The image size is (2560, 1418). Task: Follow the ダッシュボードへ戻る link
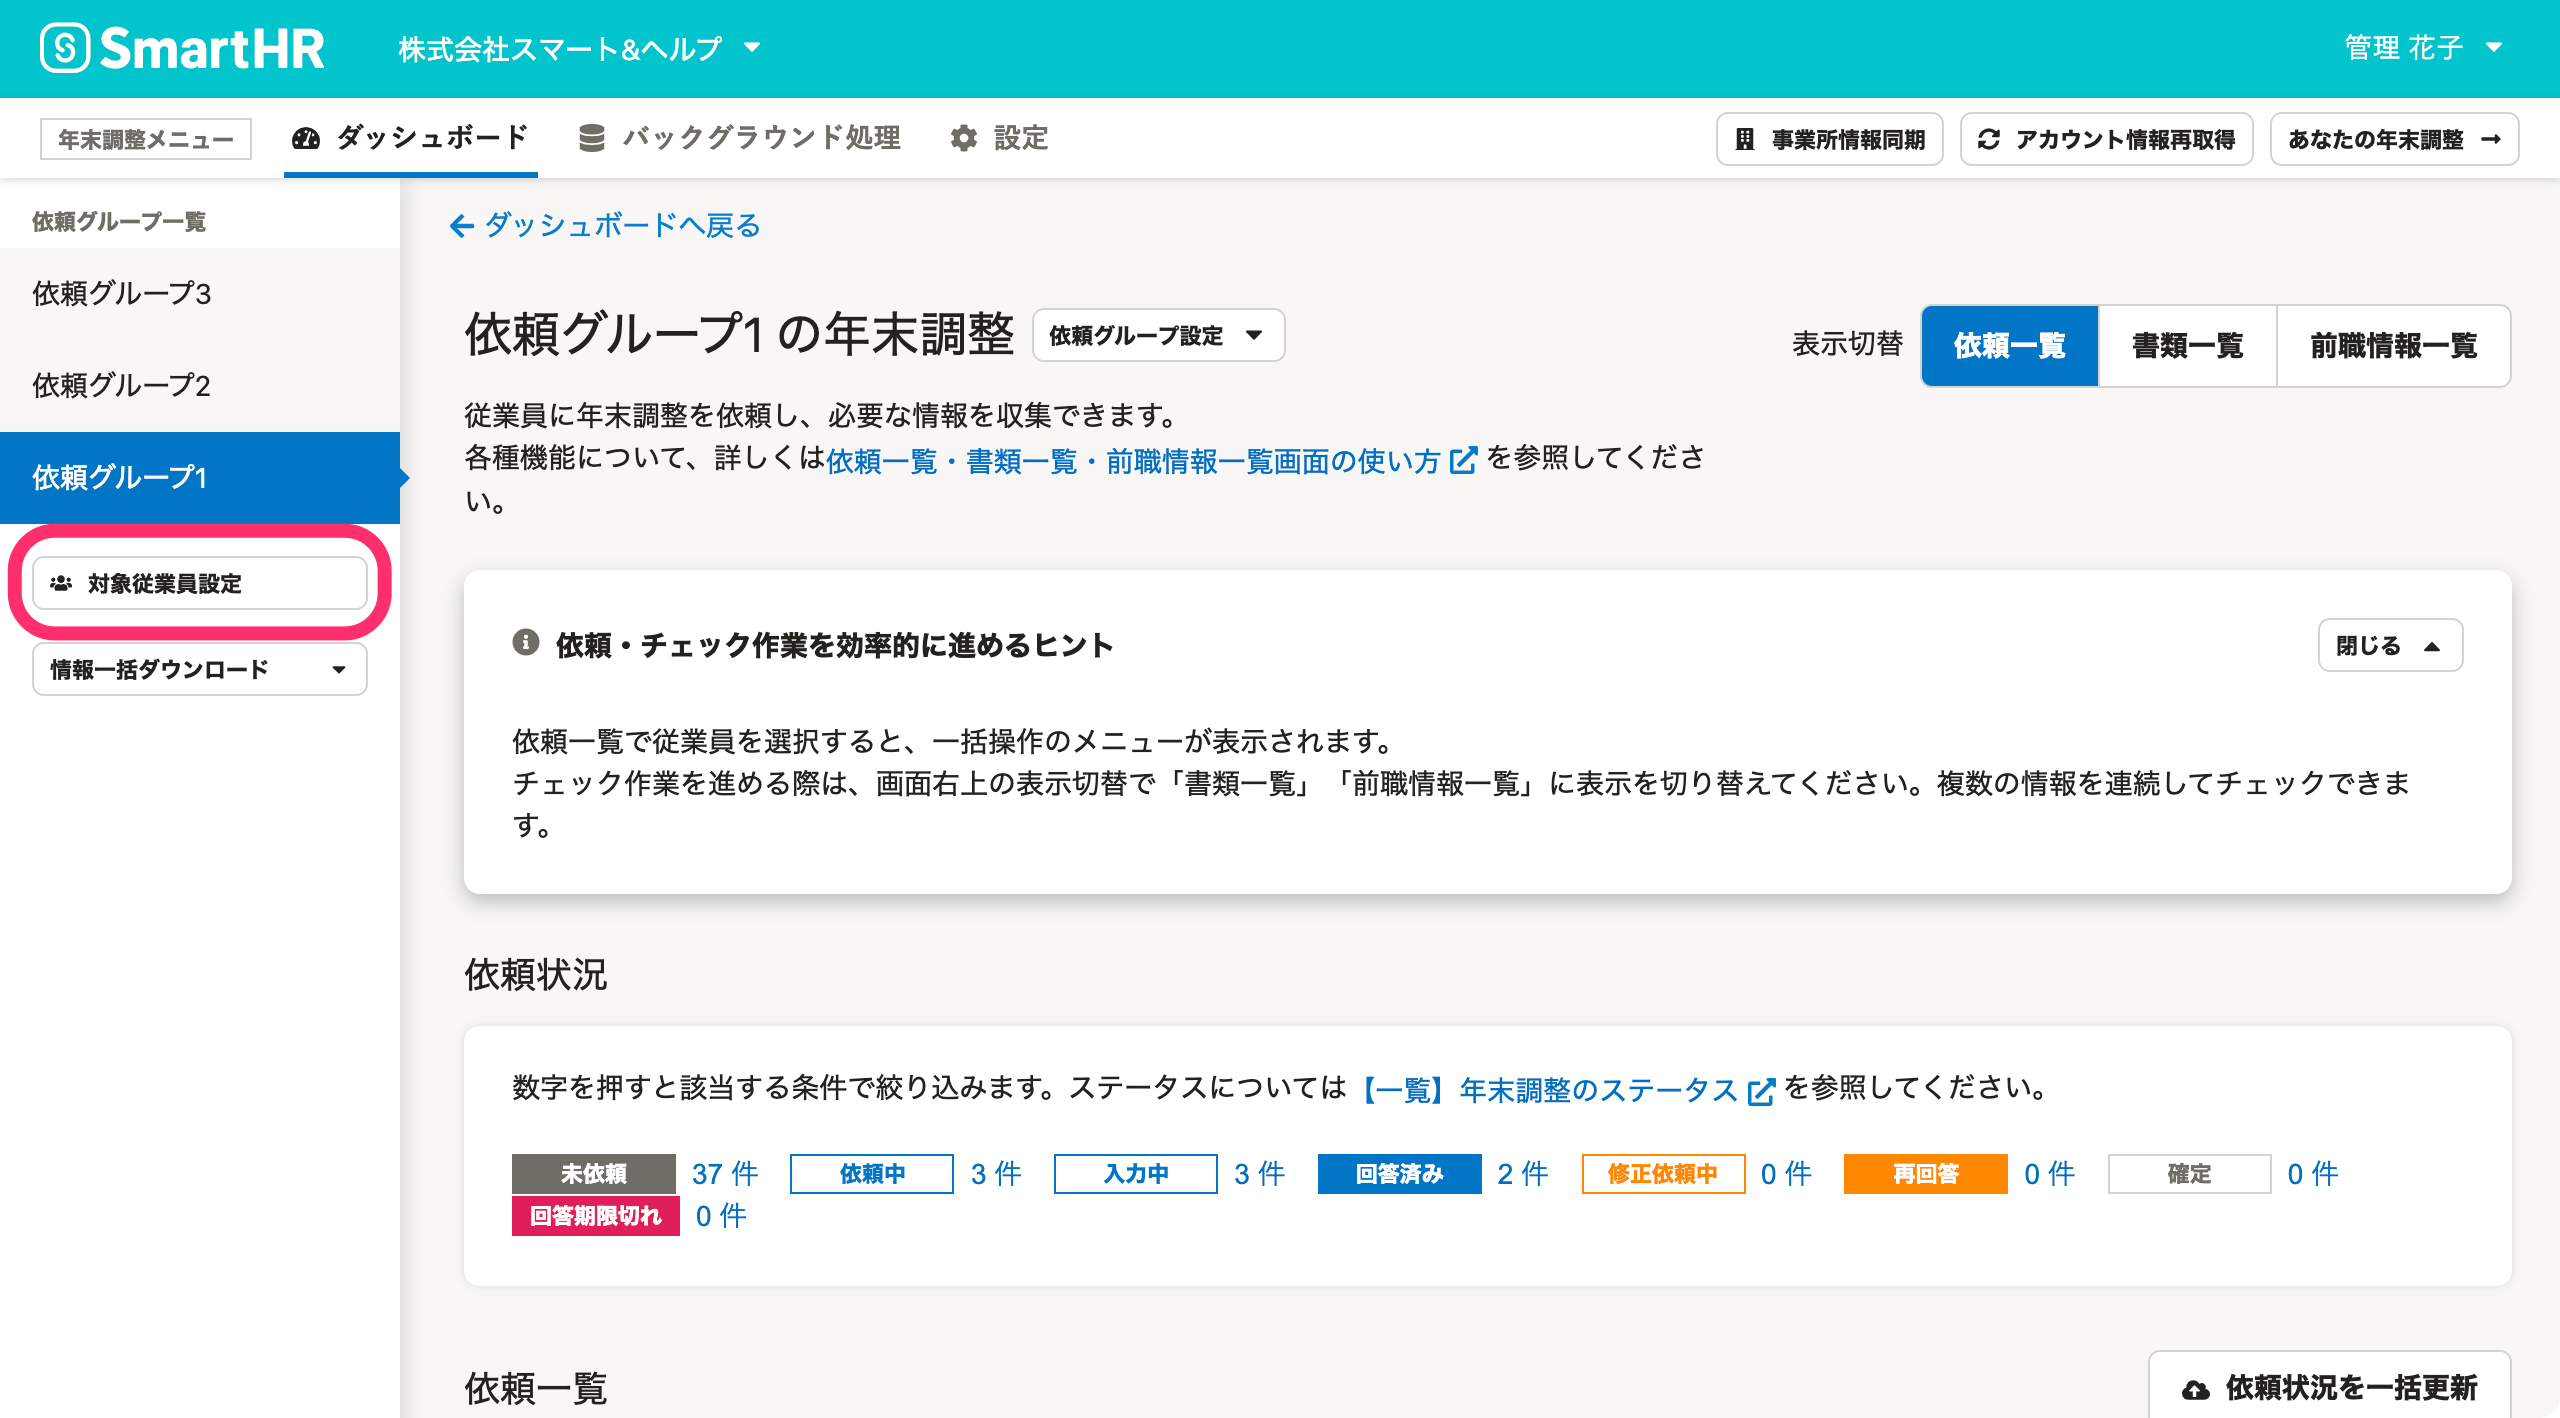click(605, 226)
